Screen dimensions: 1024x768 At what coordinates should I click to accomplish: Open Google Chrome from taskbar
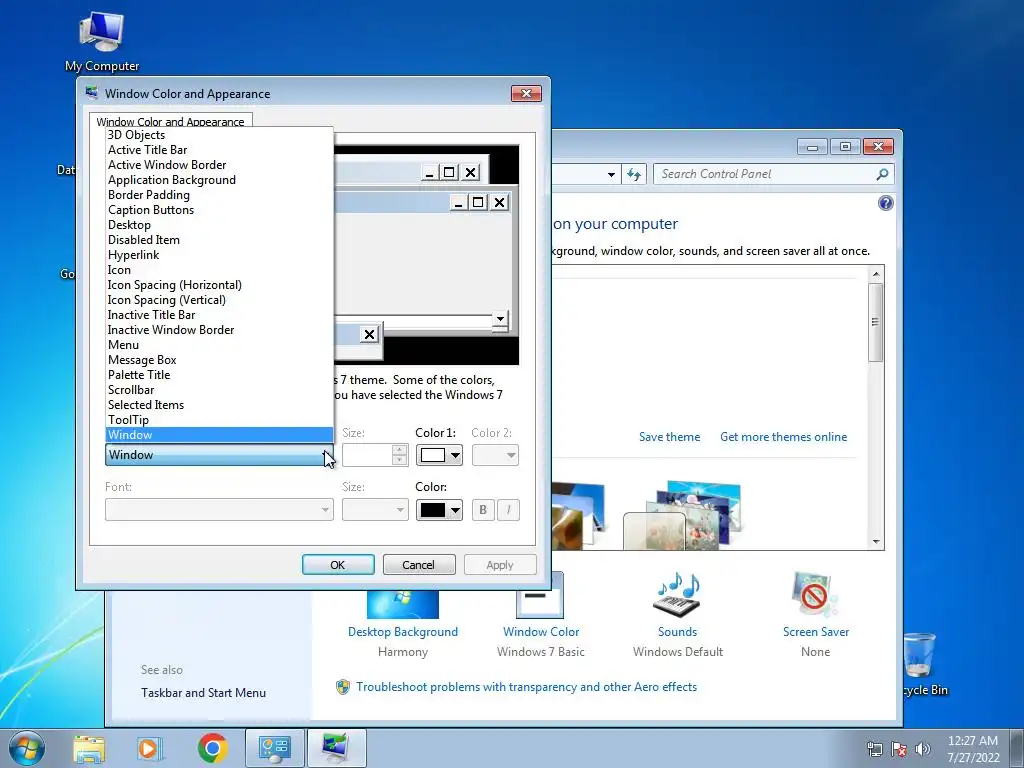212,748
